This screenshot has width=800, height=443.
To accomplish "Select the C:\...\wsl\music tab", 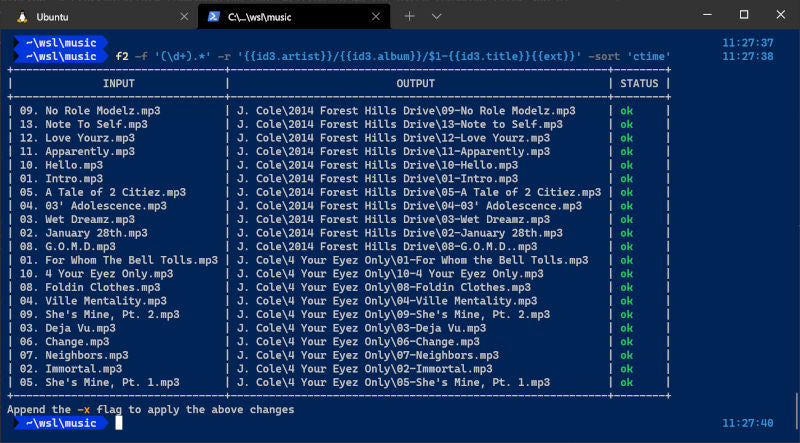I will click(x=290, y=17).
